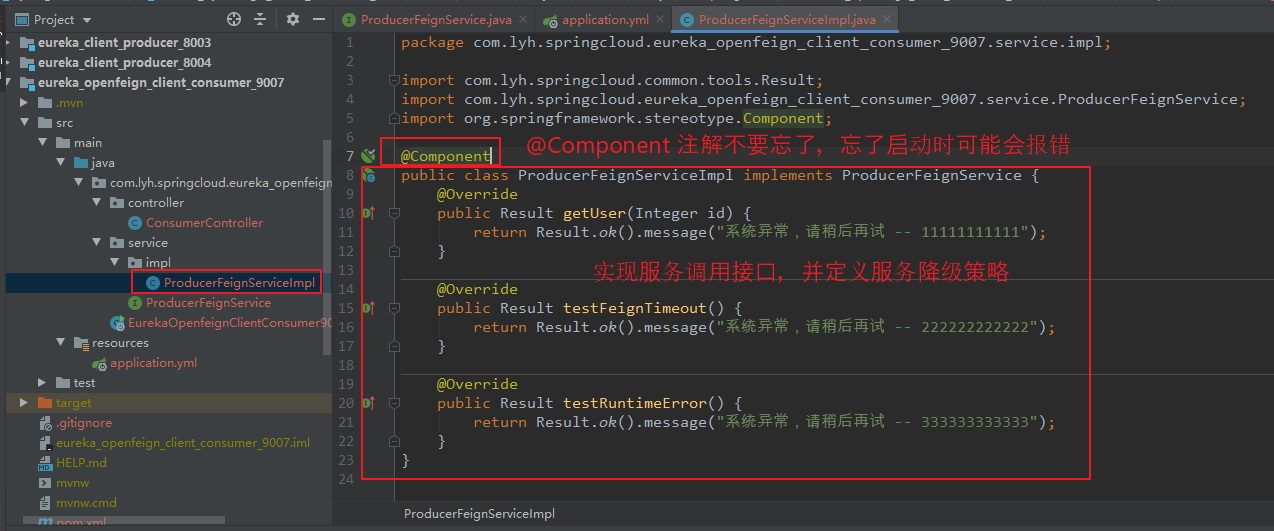
Task: Click the getUser method name
Action: (595, 213)
